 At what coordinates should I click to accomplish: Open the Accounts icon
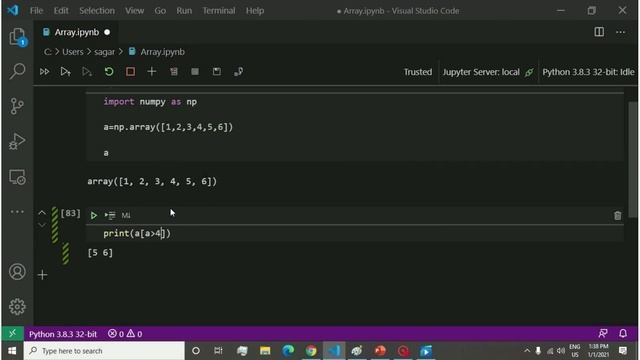click(17, 272)
